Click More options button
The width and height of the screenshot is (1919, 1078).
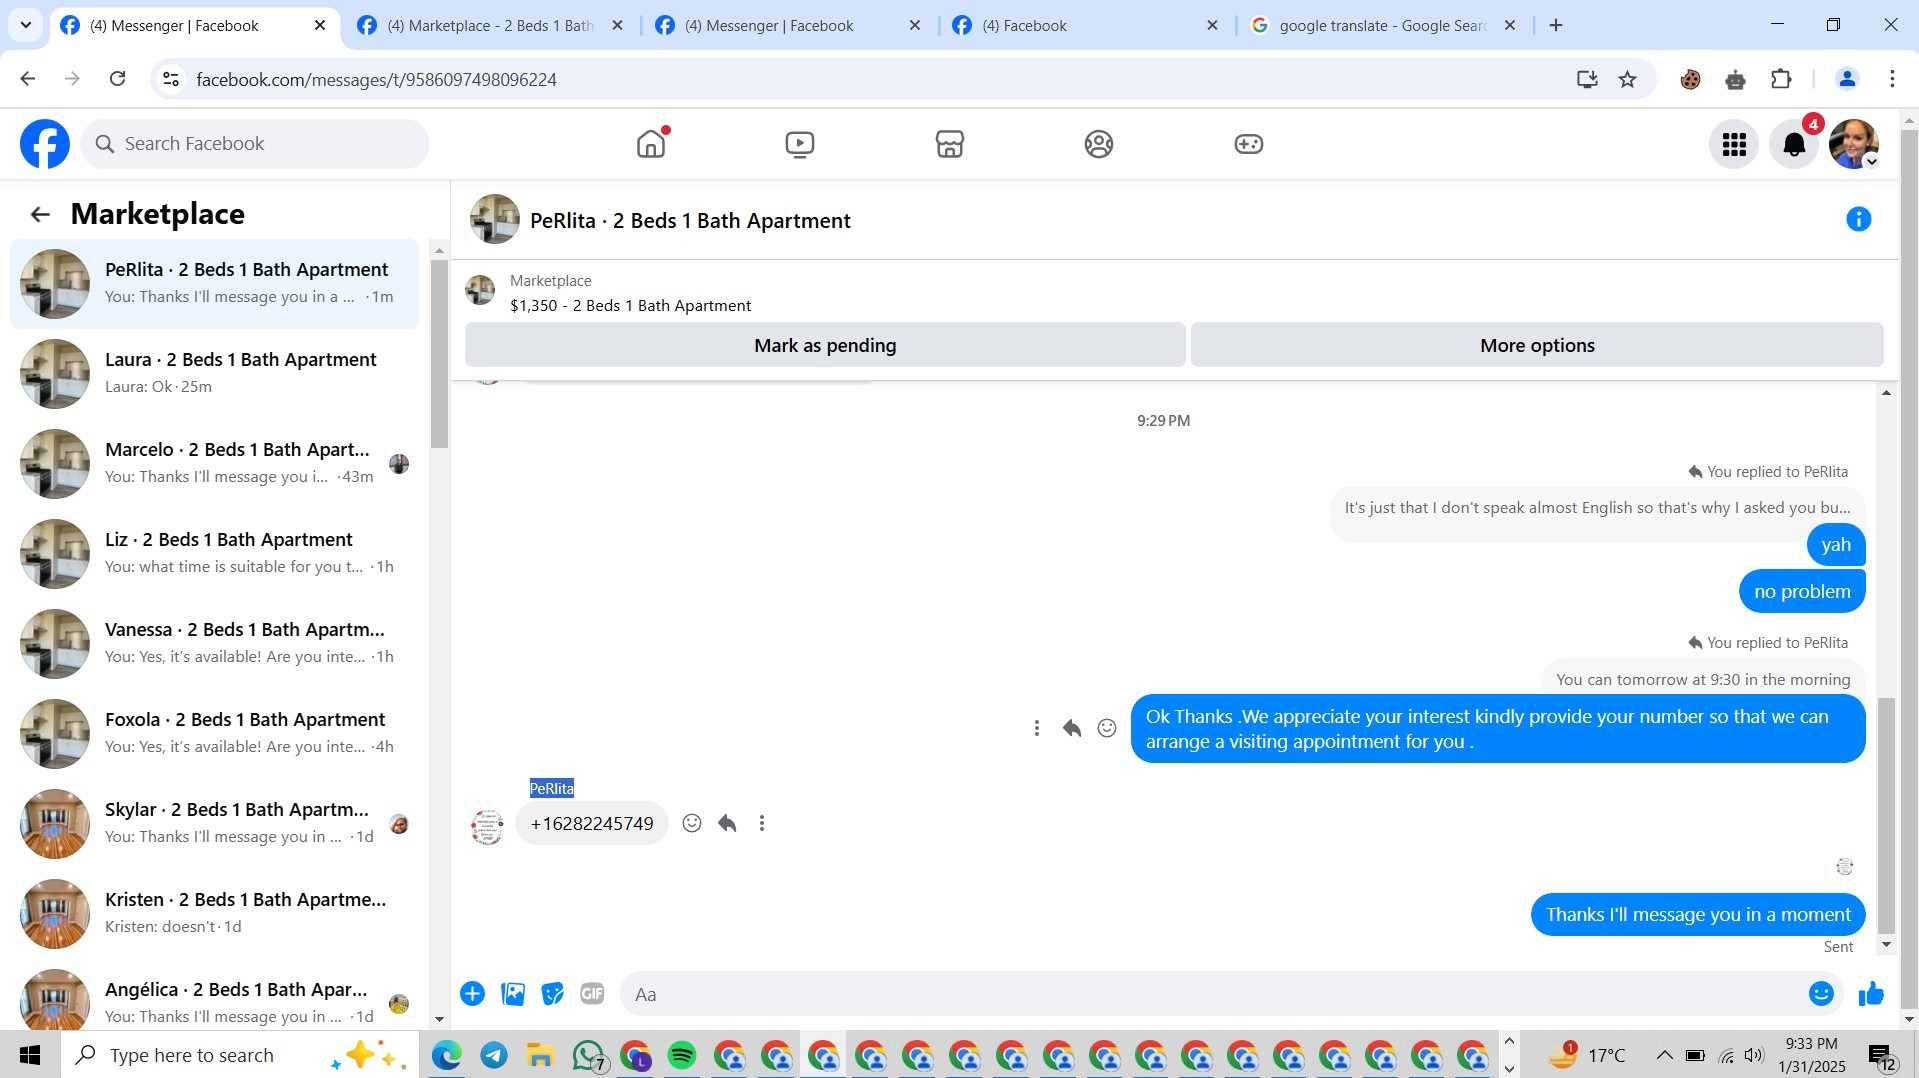coord(1537,345)
